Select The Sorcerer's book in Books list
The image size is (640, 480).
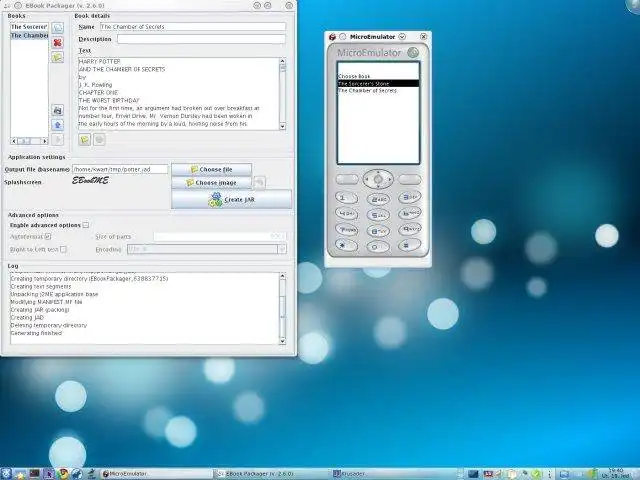point(29,27)
